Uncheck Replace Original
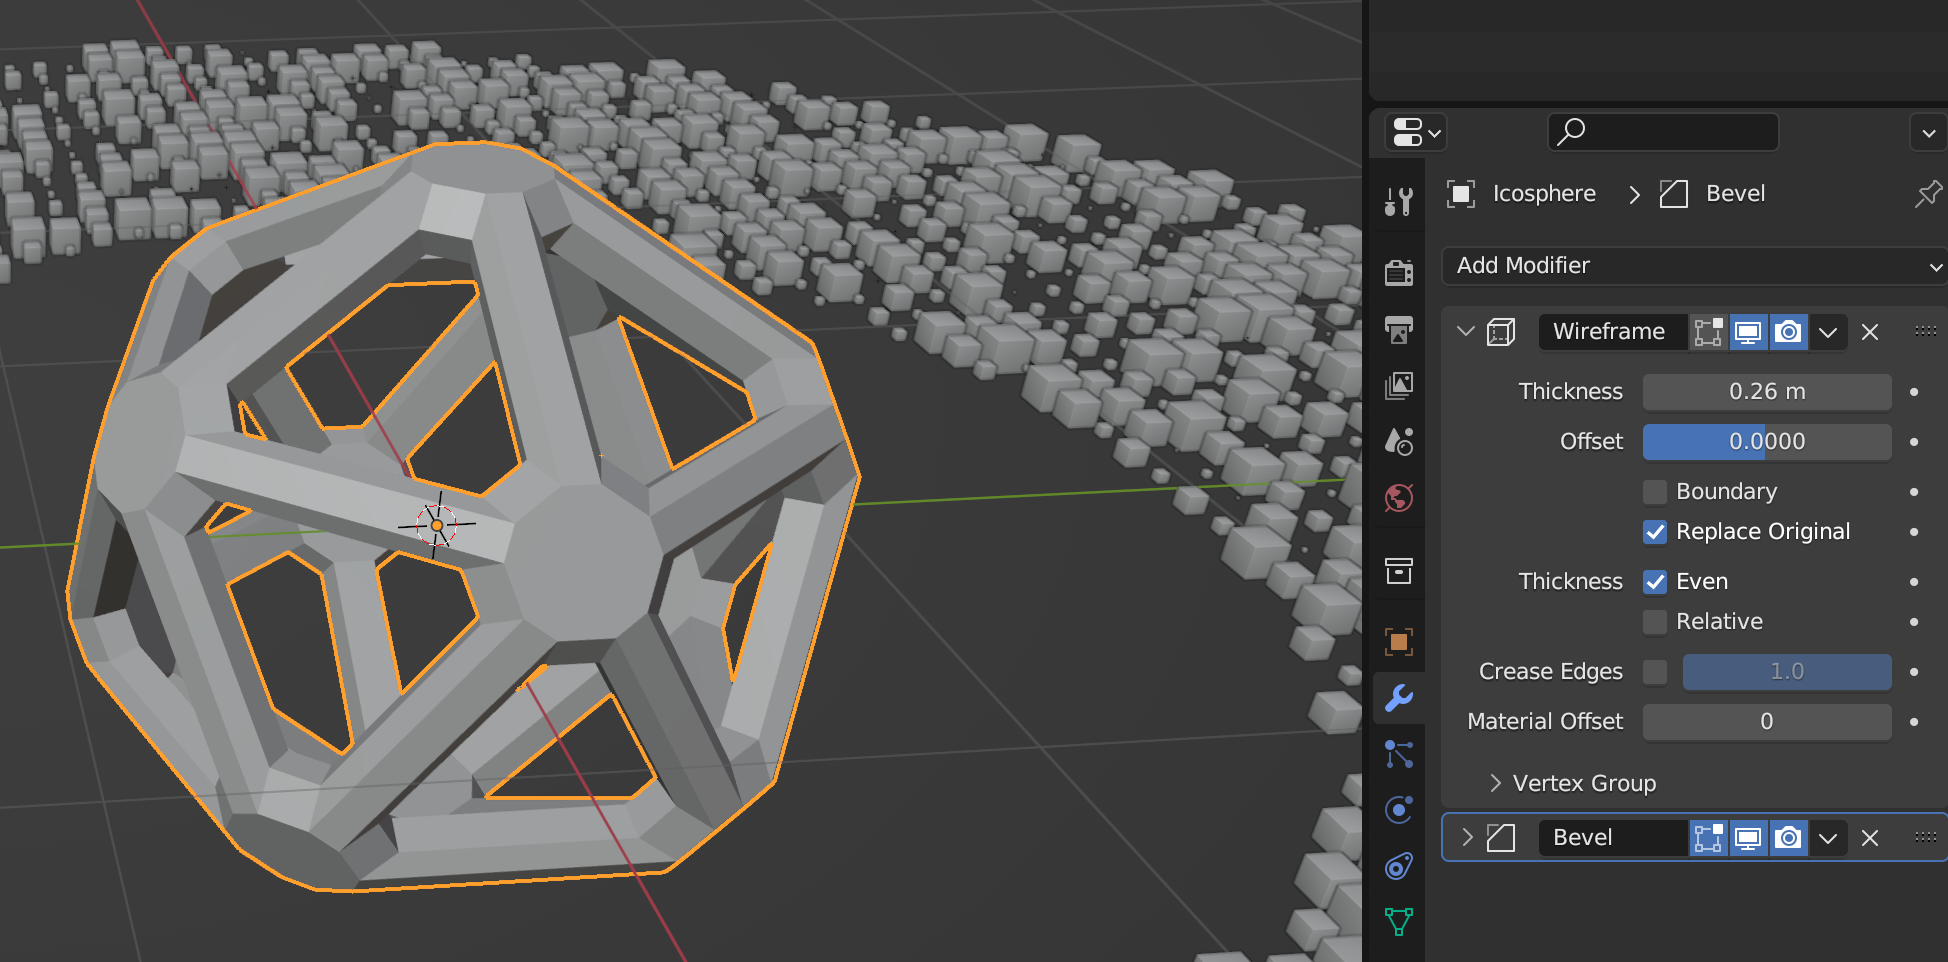The height and width of the screenshot is (962, 1948). click(x=1655, y=532)
